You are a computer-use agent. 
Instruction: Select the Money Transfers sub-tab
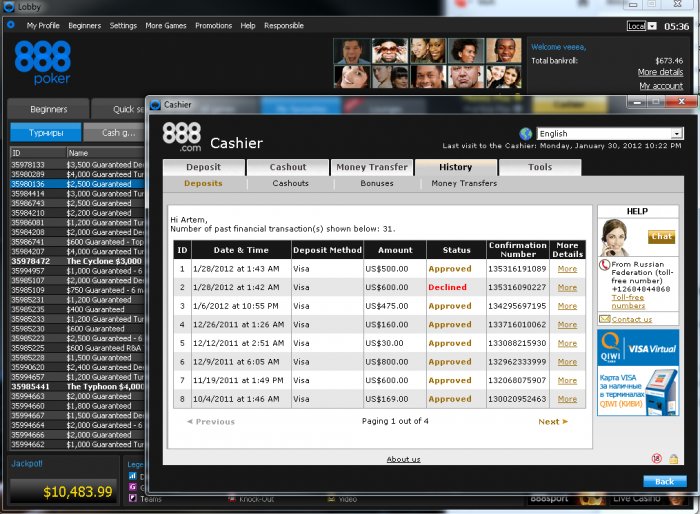(x=464, y=183)
